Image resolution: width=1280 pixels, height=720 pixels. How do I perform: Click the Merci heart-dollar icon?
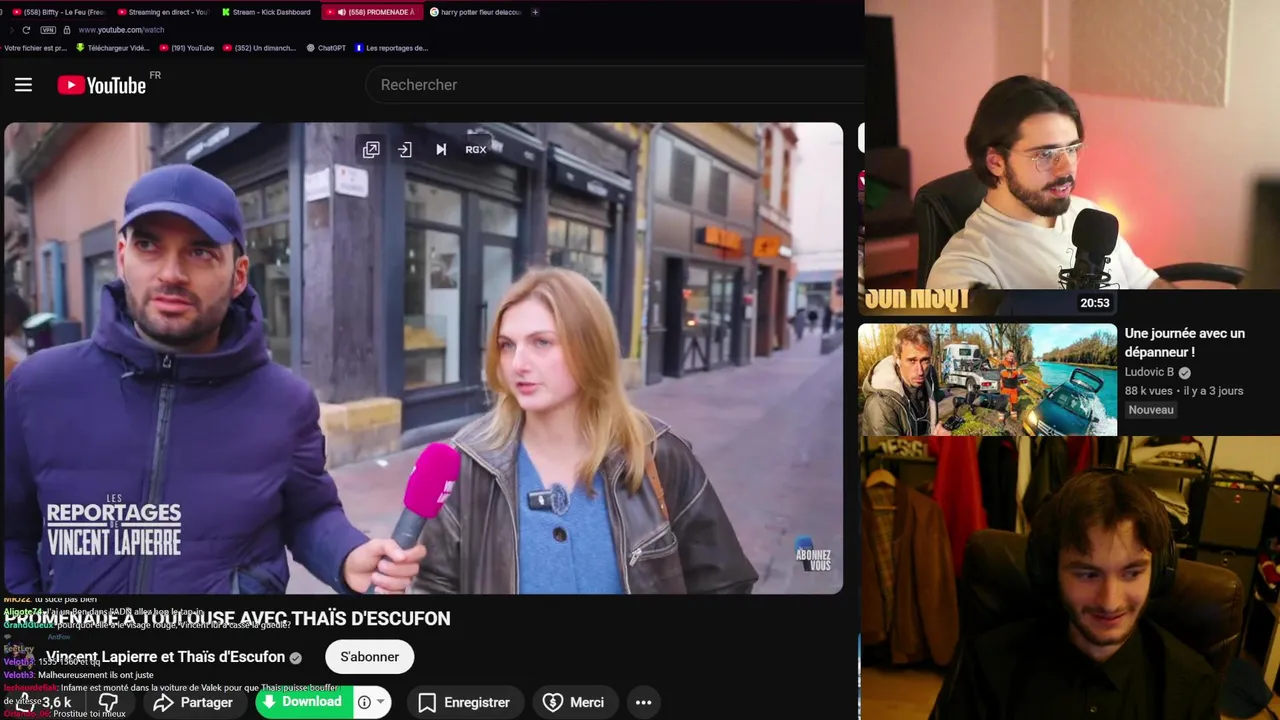point(553,703)
